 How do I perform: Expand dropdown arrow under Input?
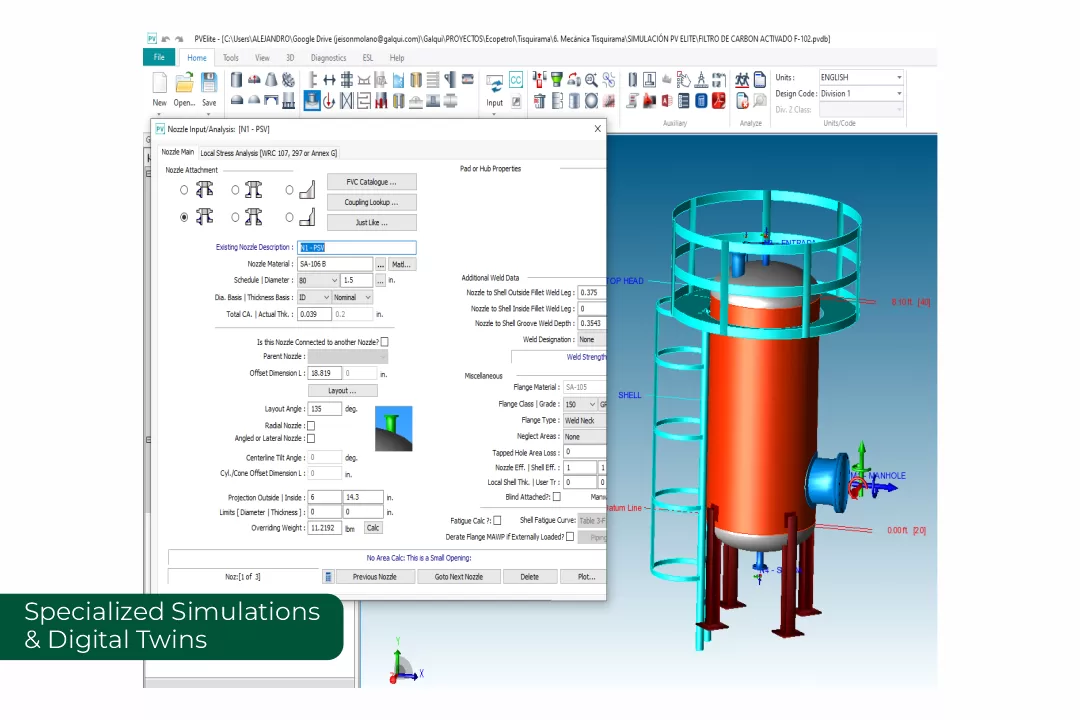[x=495, y=114]
